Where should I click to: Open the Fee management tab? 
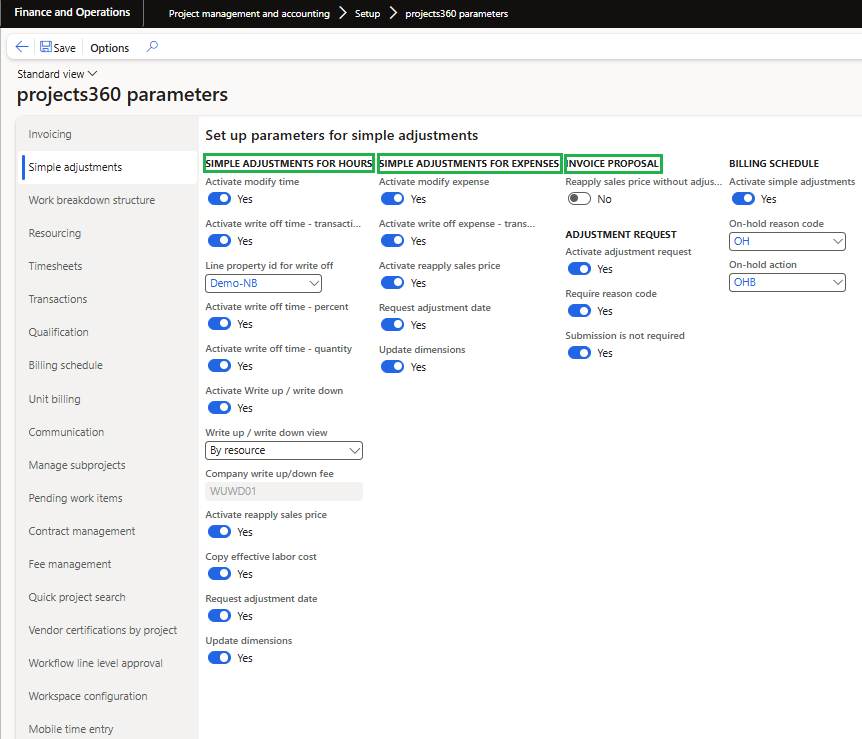[70, 564]
